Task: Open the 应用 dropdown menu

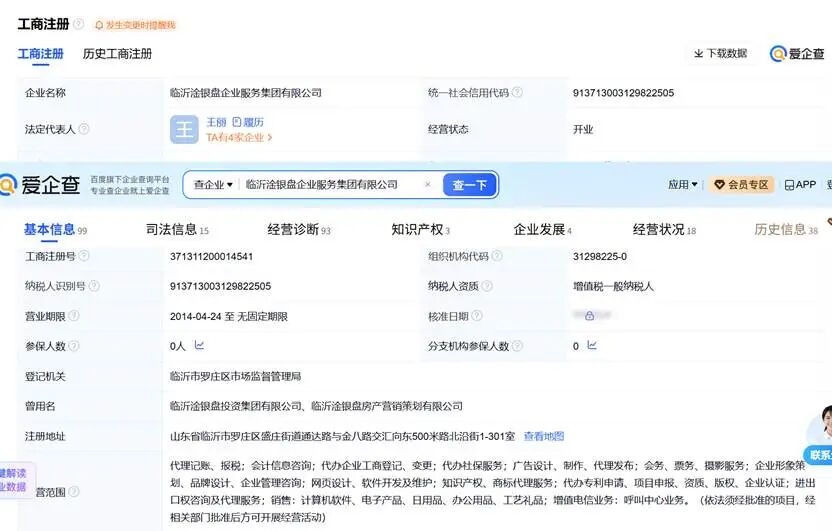Action: (682, 185)
